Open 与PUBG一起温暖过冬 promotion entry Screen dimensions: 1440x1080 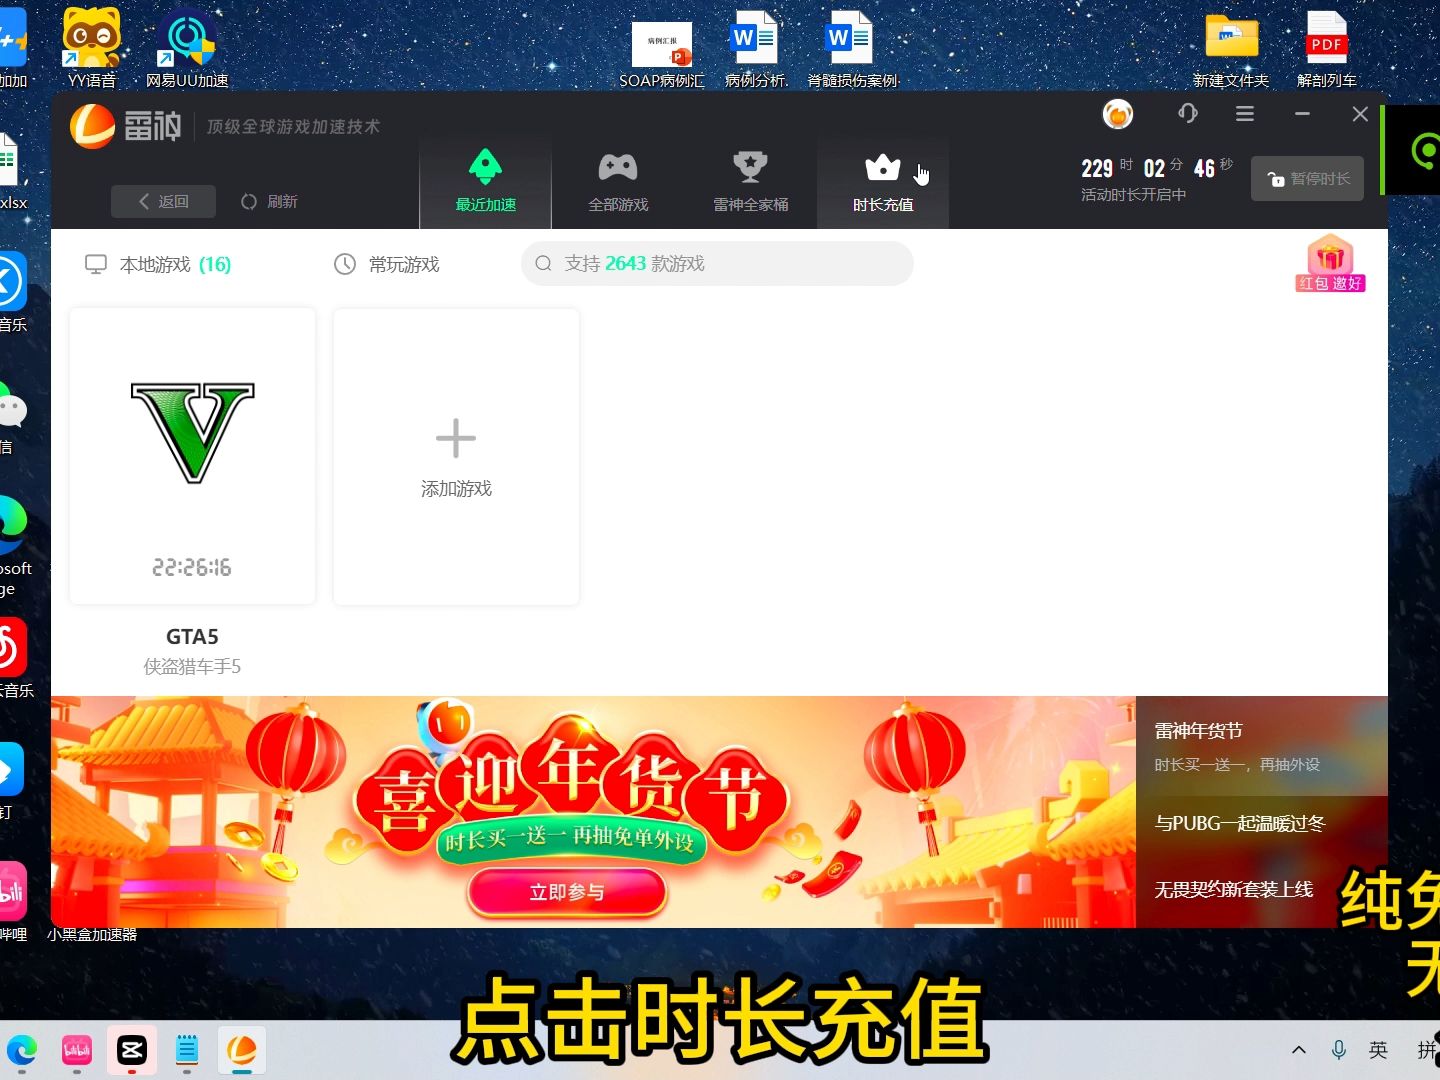(x=1240, y=823)
